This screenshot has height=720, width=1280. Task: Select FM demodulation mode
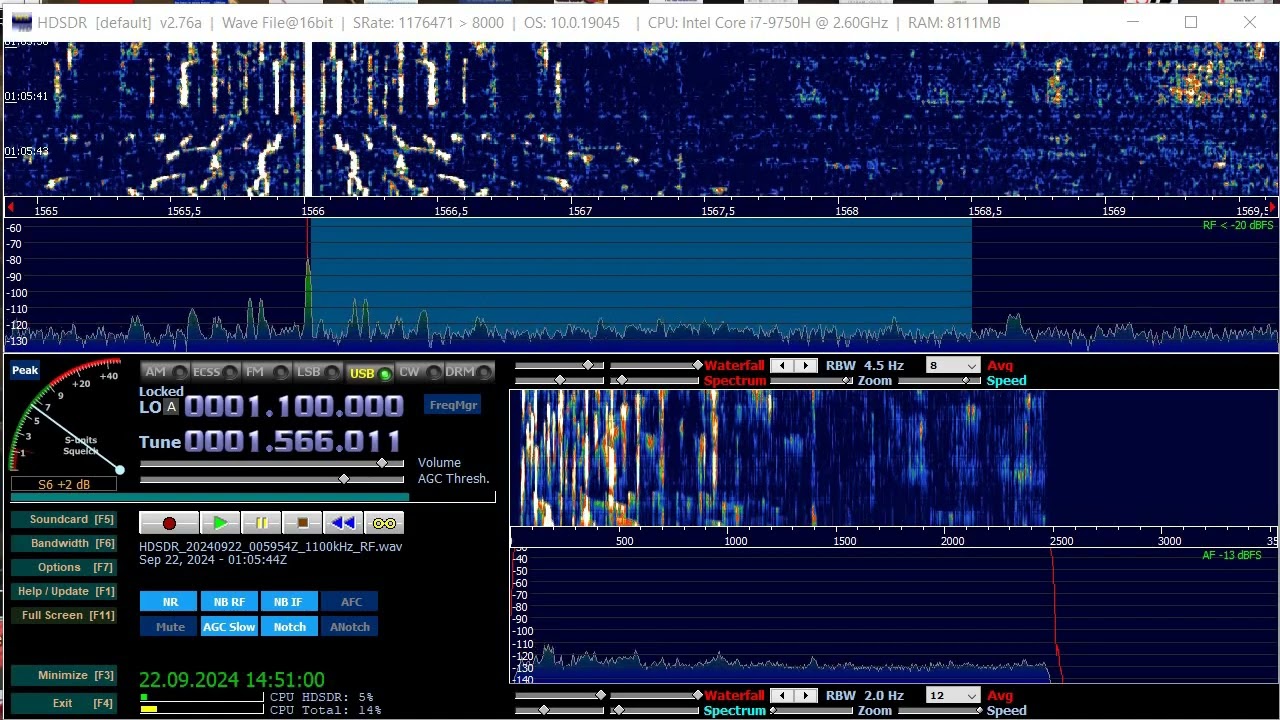click(266, 372)
